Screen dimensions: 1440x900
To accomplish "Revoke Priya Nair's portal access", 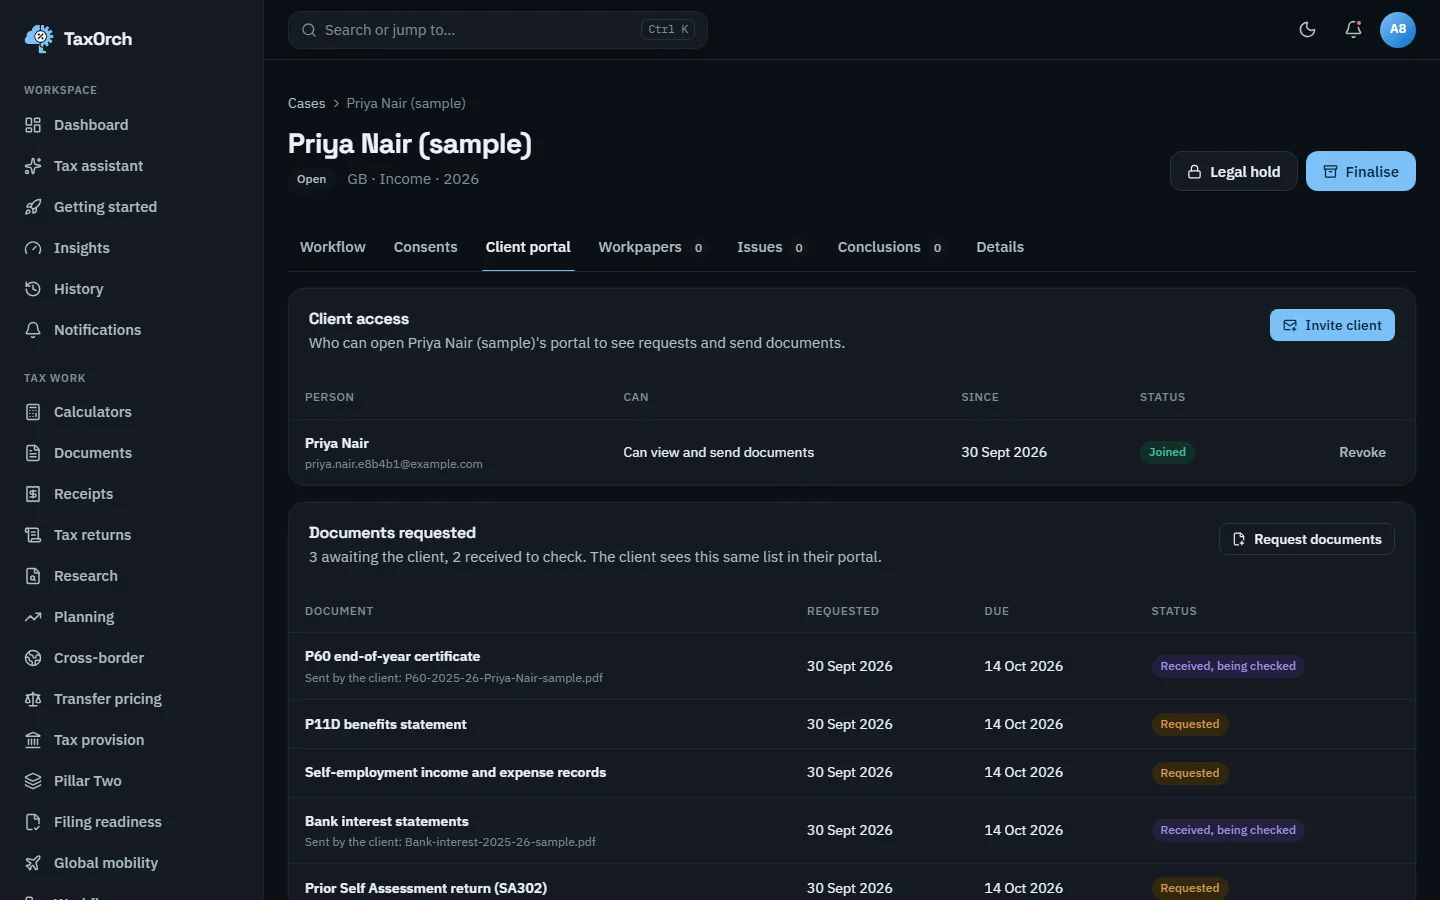I will point(1362,452).
